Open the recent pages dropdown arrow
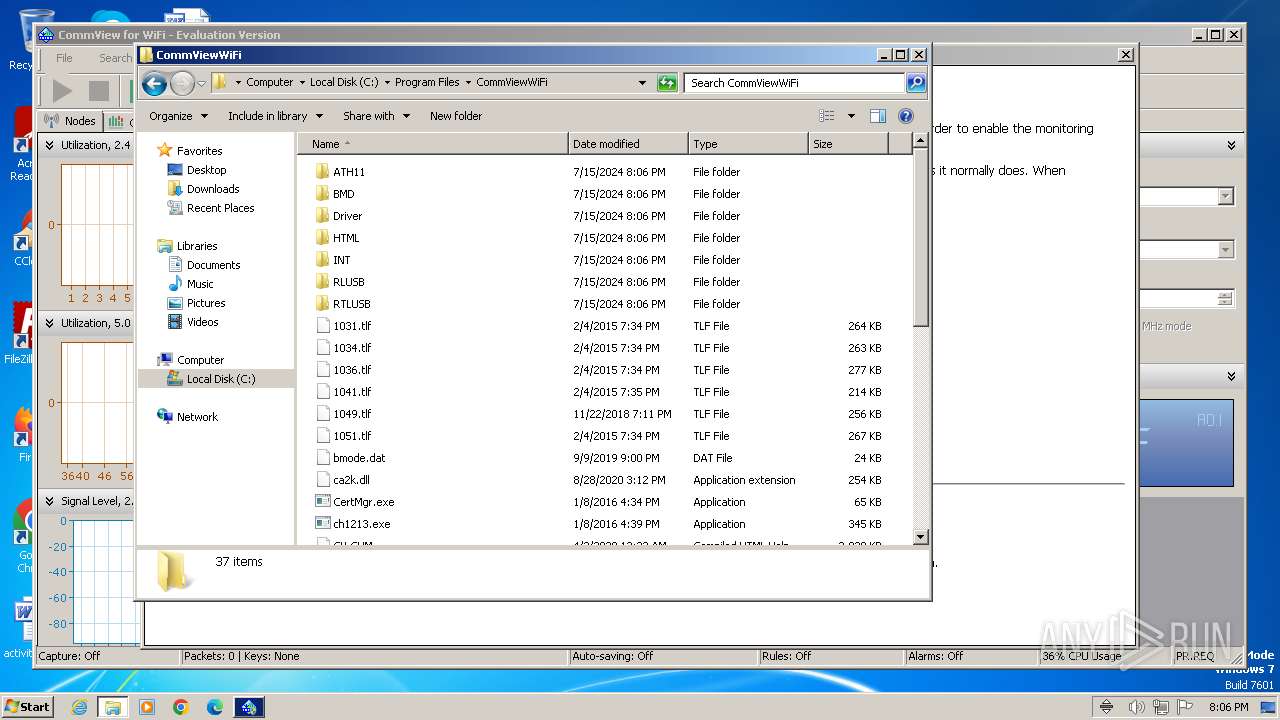1280x720 pixels. click(202, 83)
